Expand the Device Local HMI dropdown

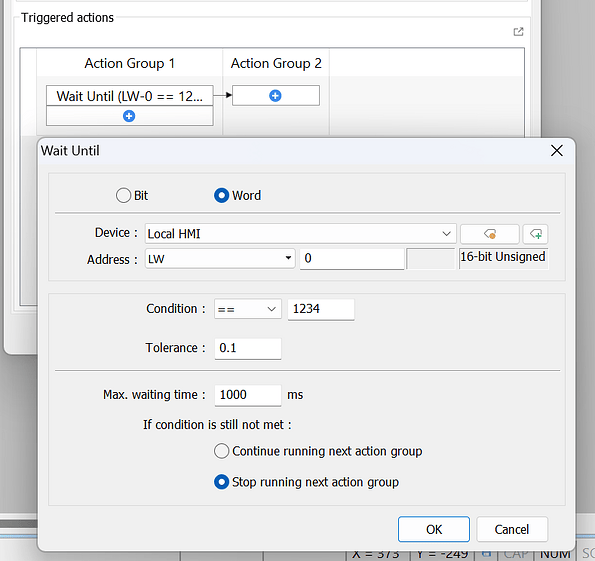tap(300, 234)
